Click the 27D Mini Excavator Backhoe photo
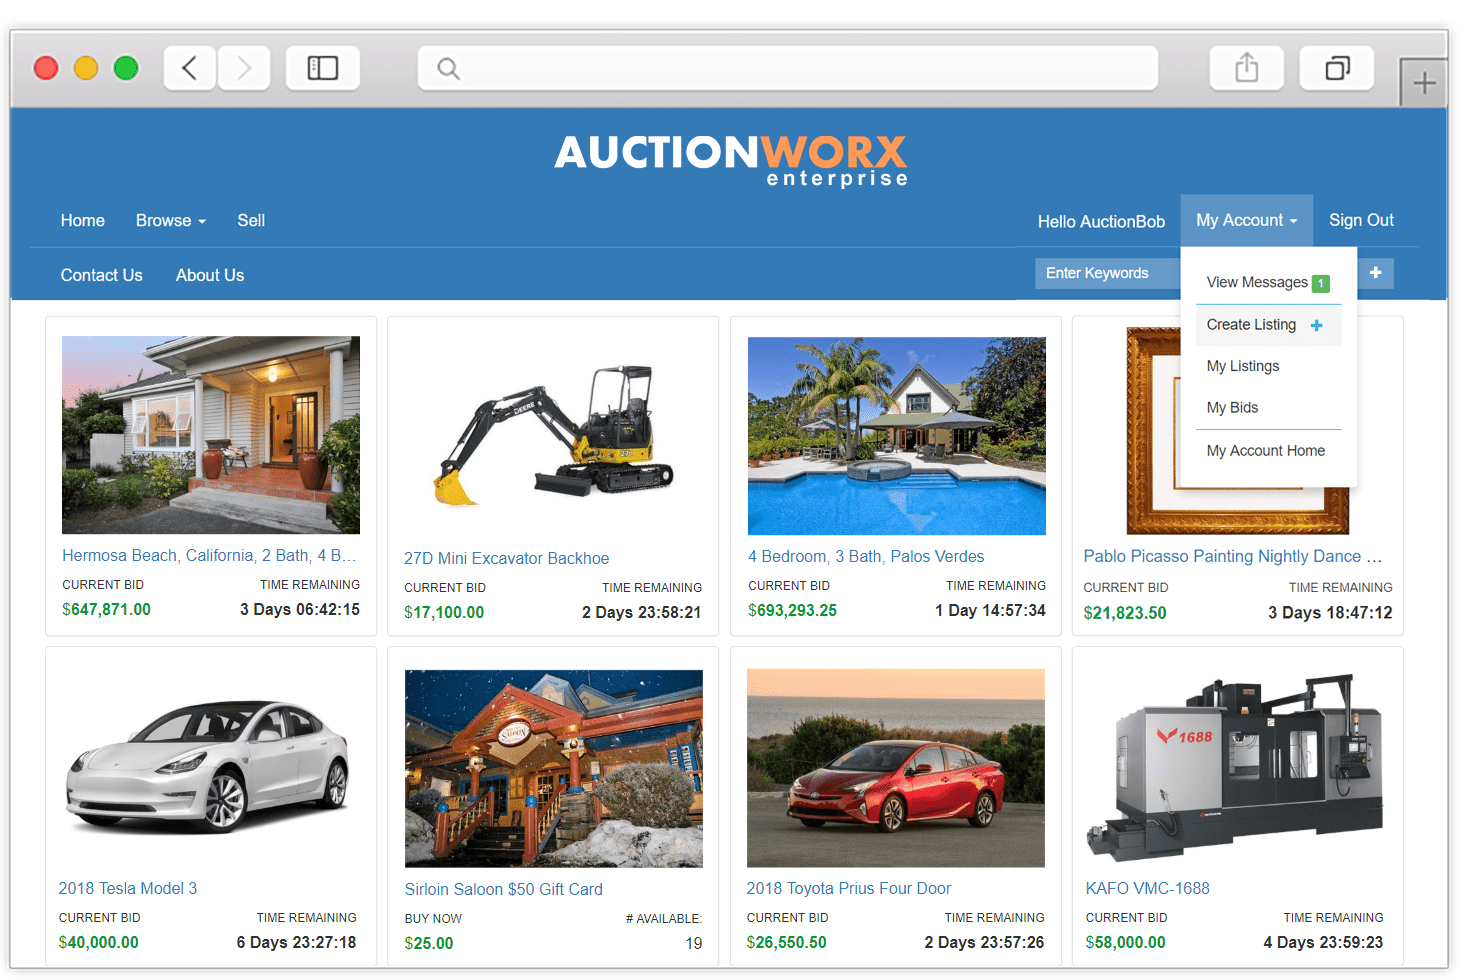Screen dimensions: 1480x980 553,430
